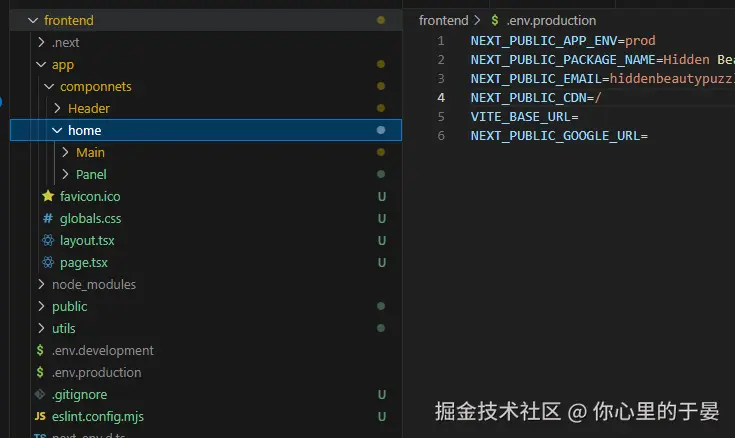Open the Main folder

[90, 153]
